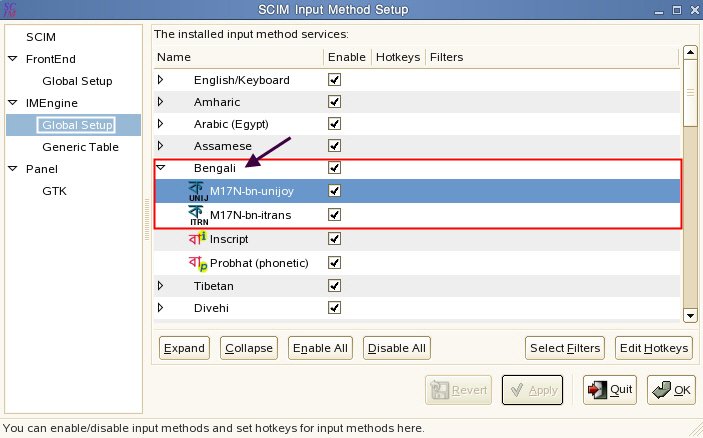Select the M17N-bn-itrans row label
The width and height of the screenshot is (703, 438).
(x=250, y=215)
